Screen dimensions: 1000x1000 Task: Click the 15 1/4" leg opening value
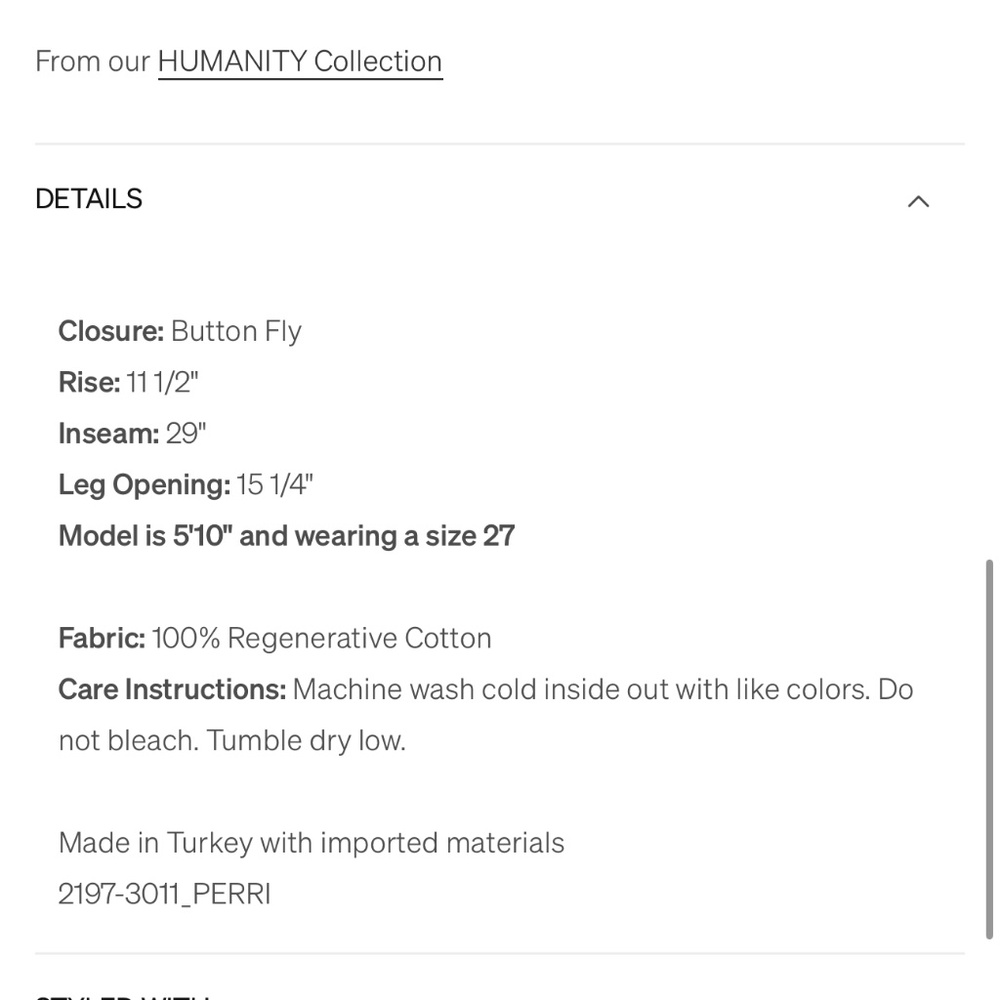coord(275,485)
